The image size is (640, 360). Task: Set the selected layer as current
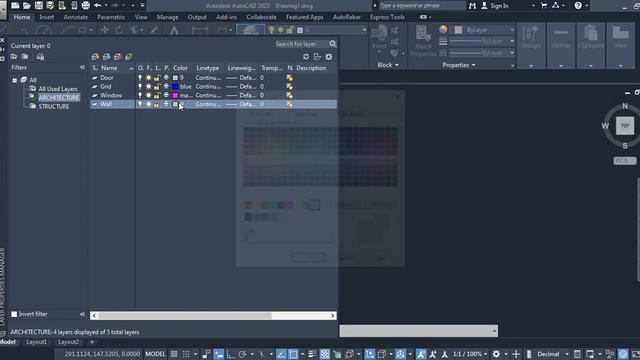pos(129,57)
